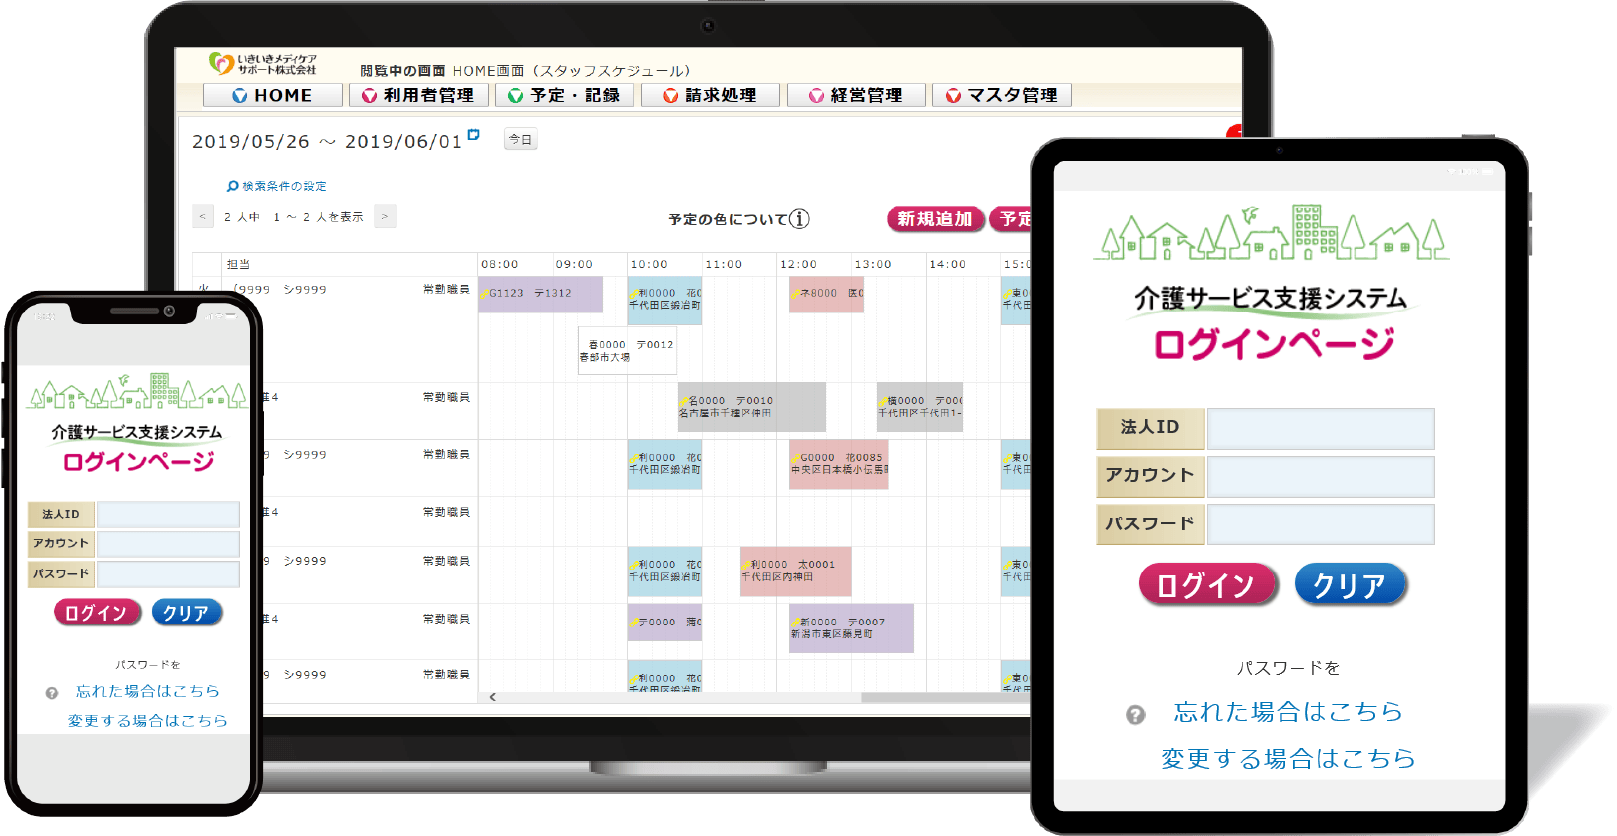Click the magnifier icon for 検索条件の設定
Image resolution: width=1617 pixels, height=836 pixels.
(232, 186)
